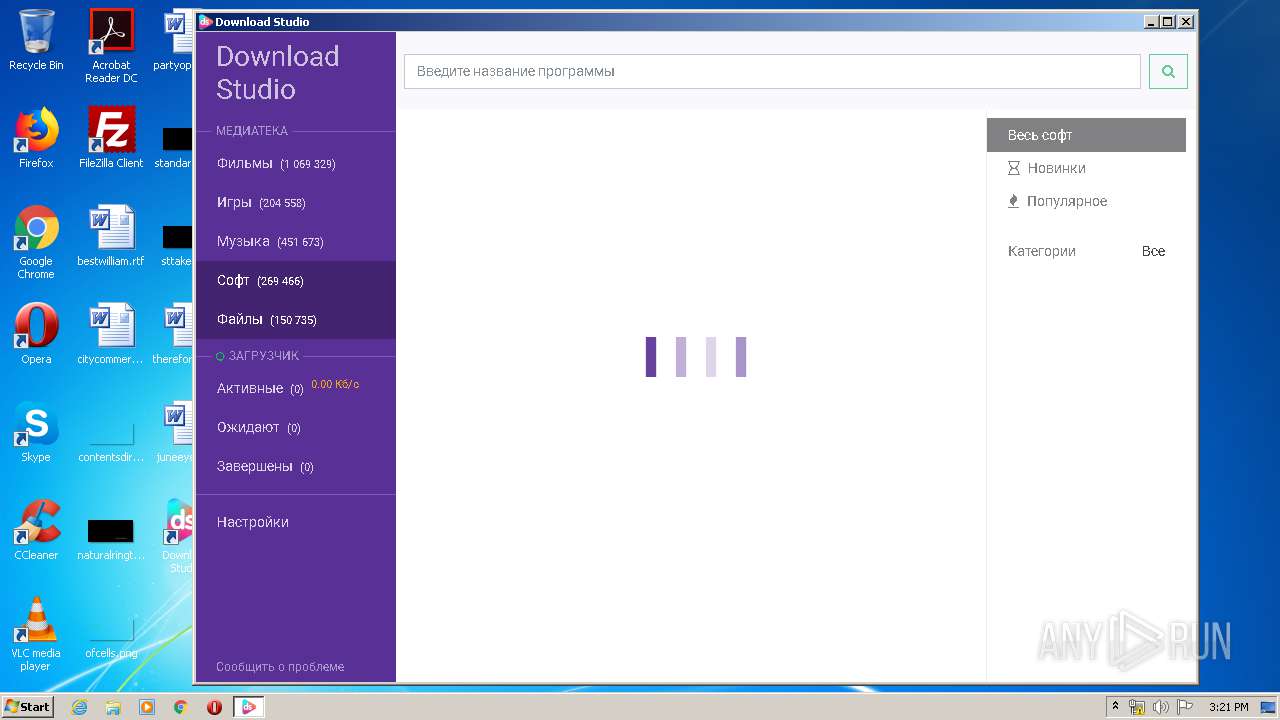The image size is (1280, 720).
Task: Show Завершены completed downloads
Action: [x=296, y=466]
